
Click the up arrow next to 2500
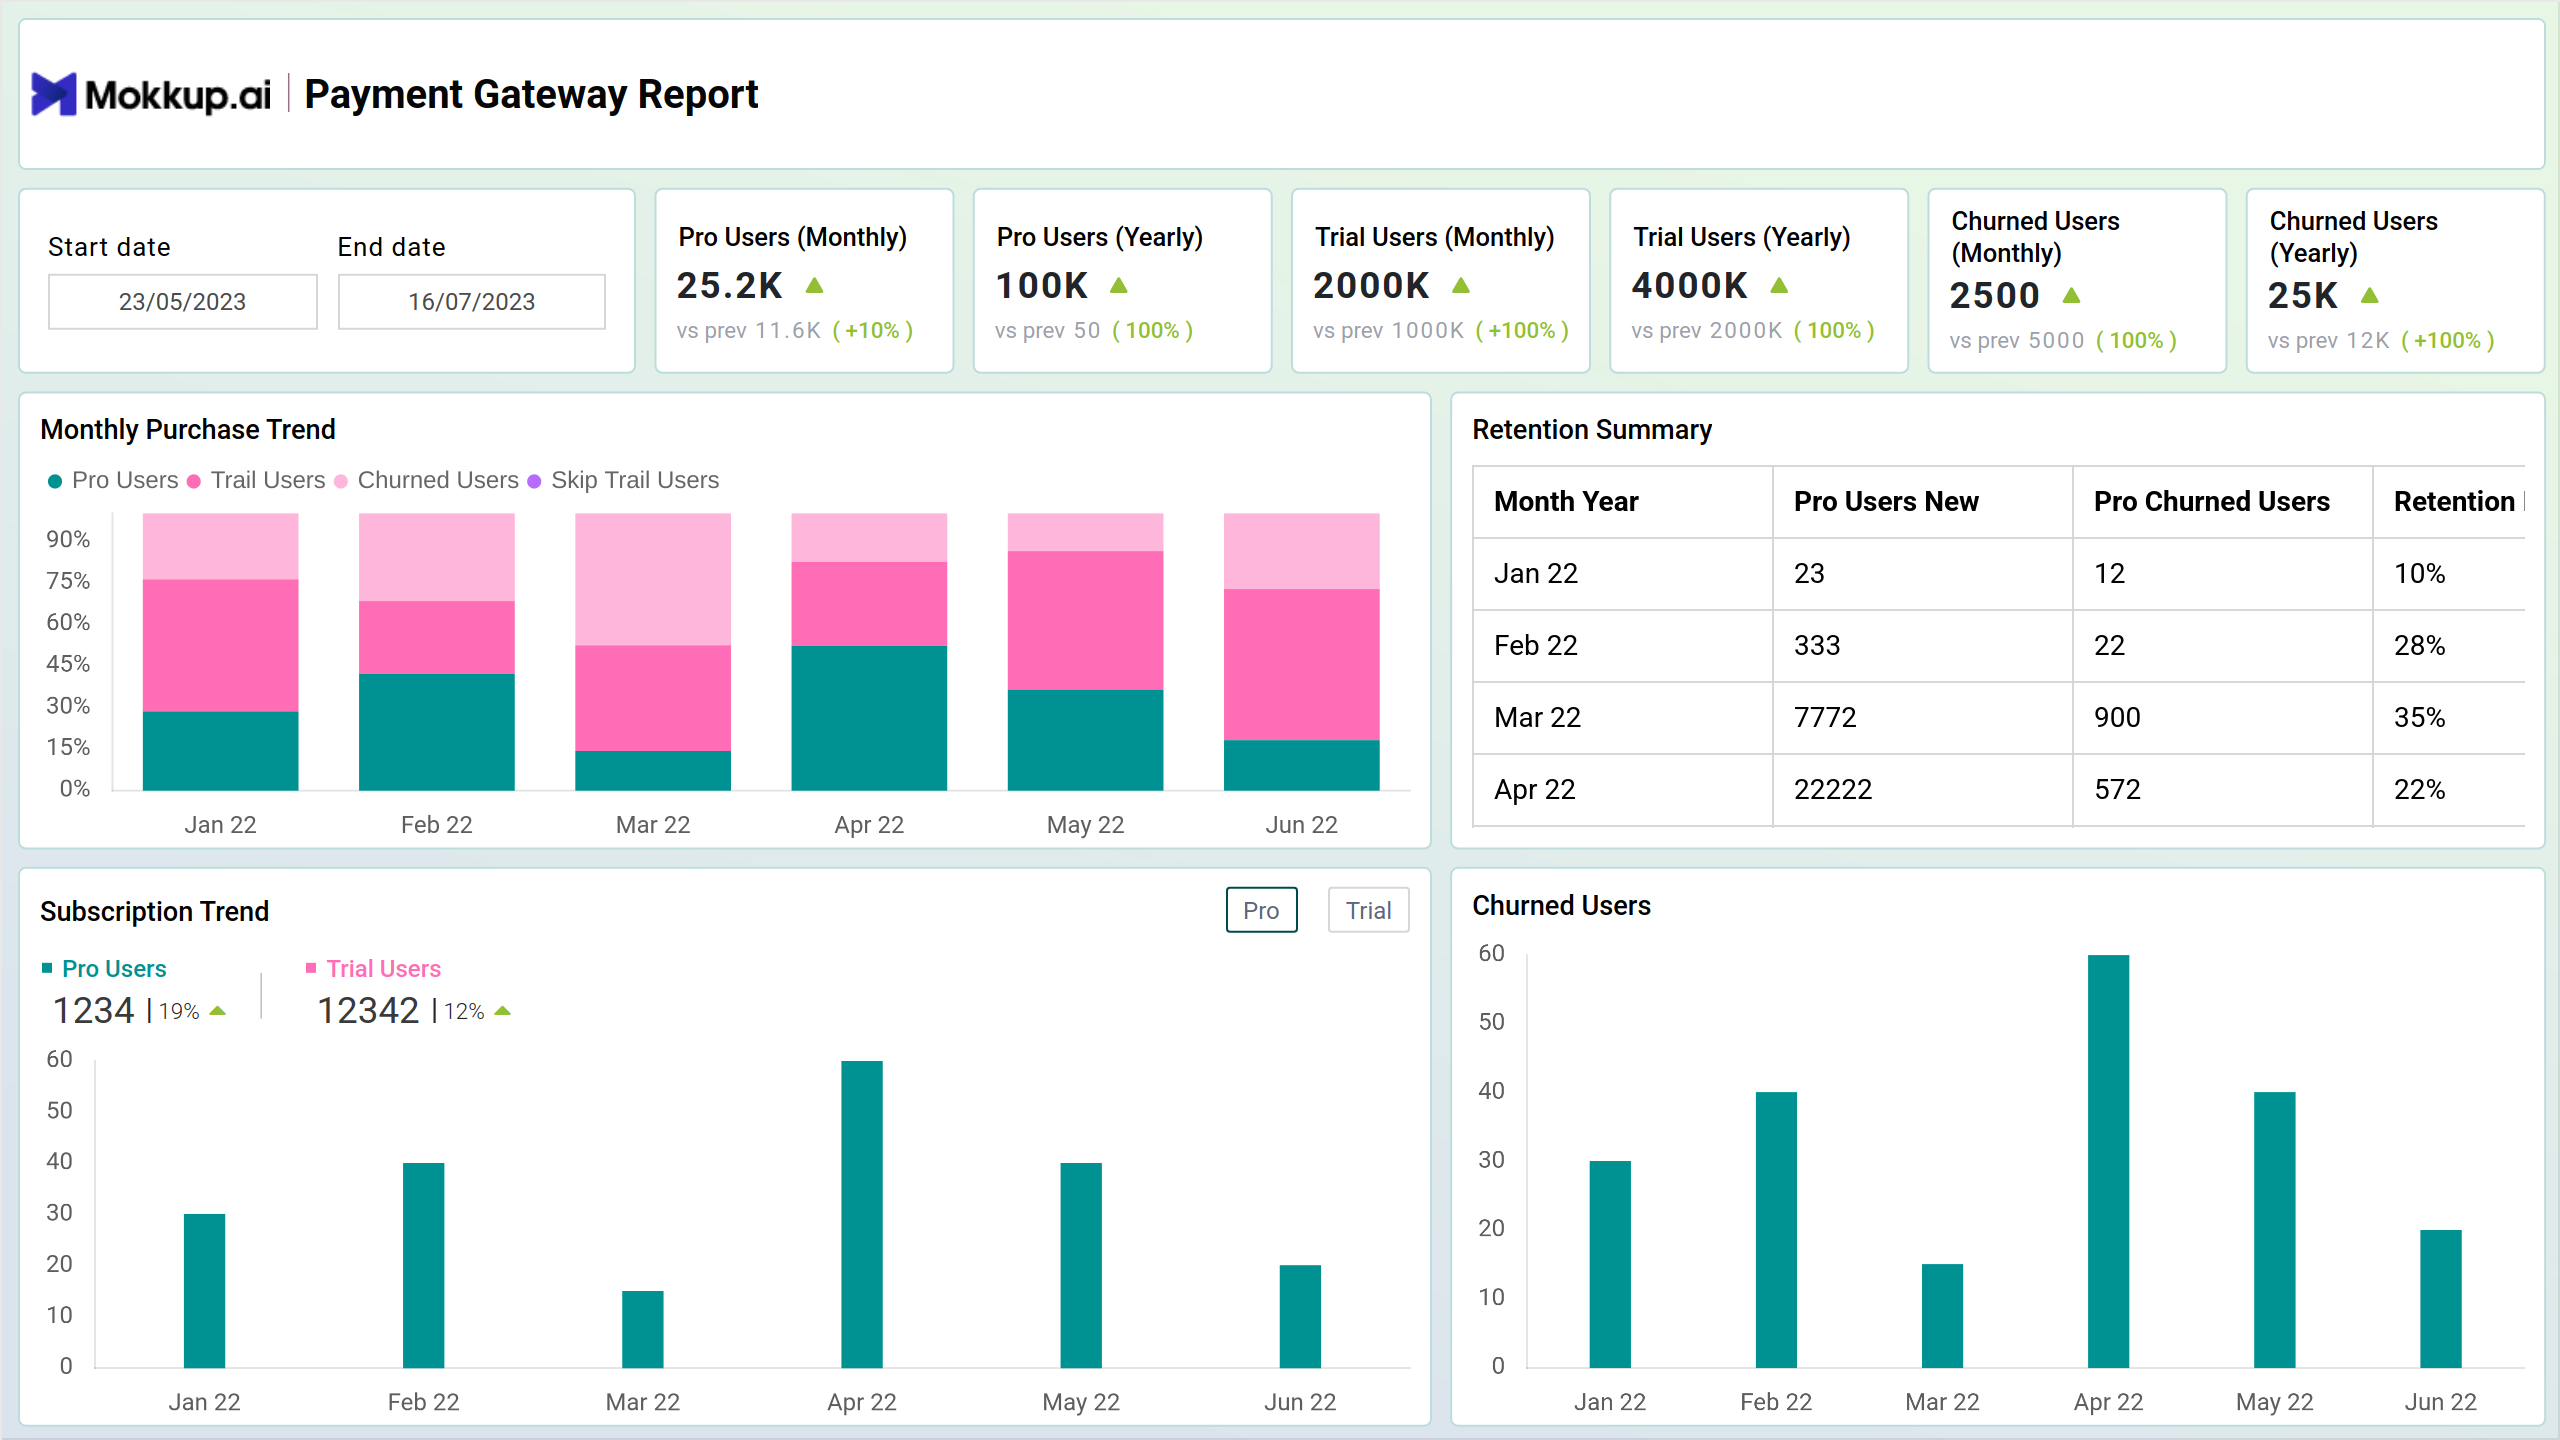2072,296
